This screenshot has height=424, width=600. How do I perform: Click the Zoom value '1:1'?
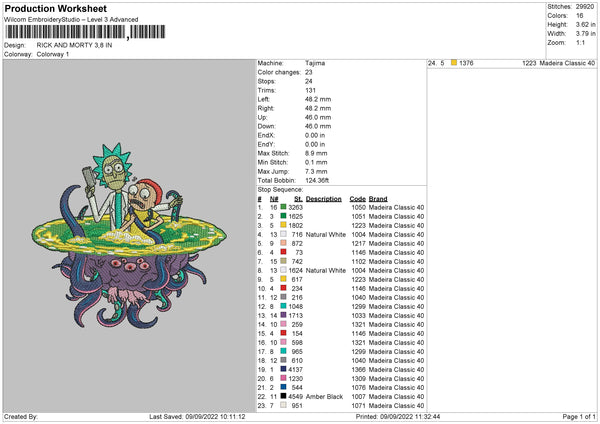pos(580,42)
